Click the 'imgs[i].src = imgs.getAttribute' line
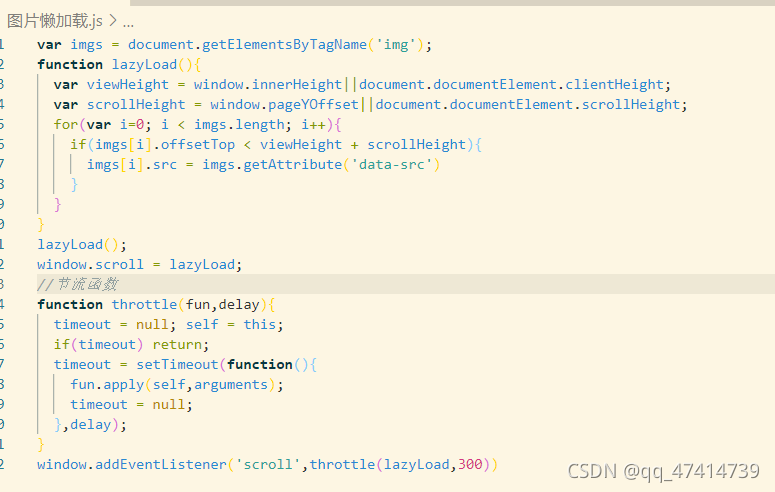Screen dimensions: 775x492 point(263,165)
